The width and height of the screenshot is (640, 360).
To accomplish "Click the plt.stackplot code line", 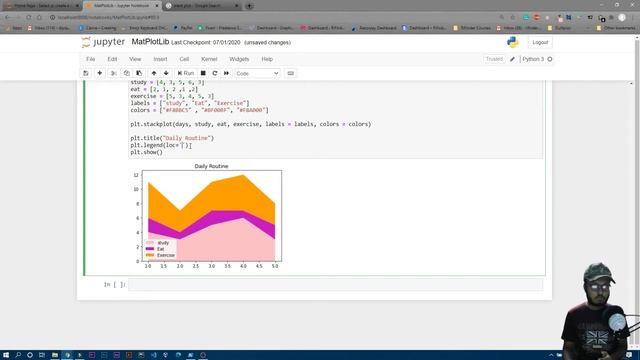I will point(251,124).
